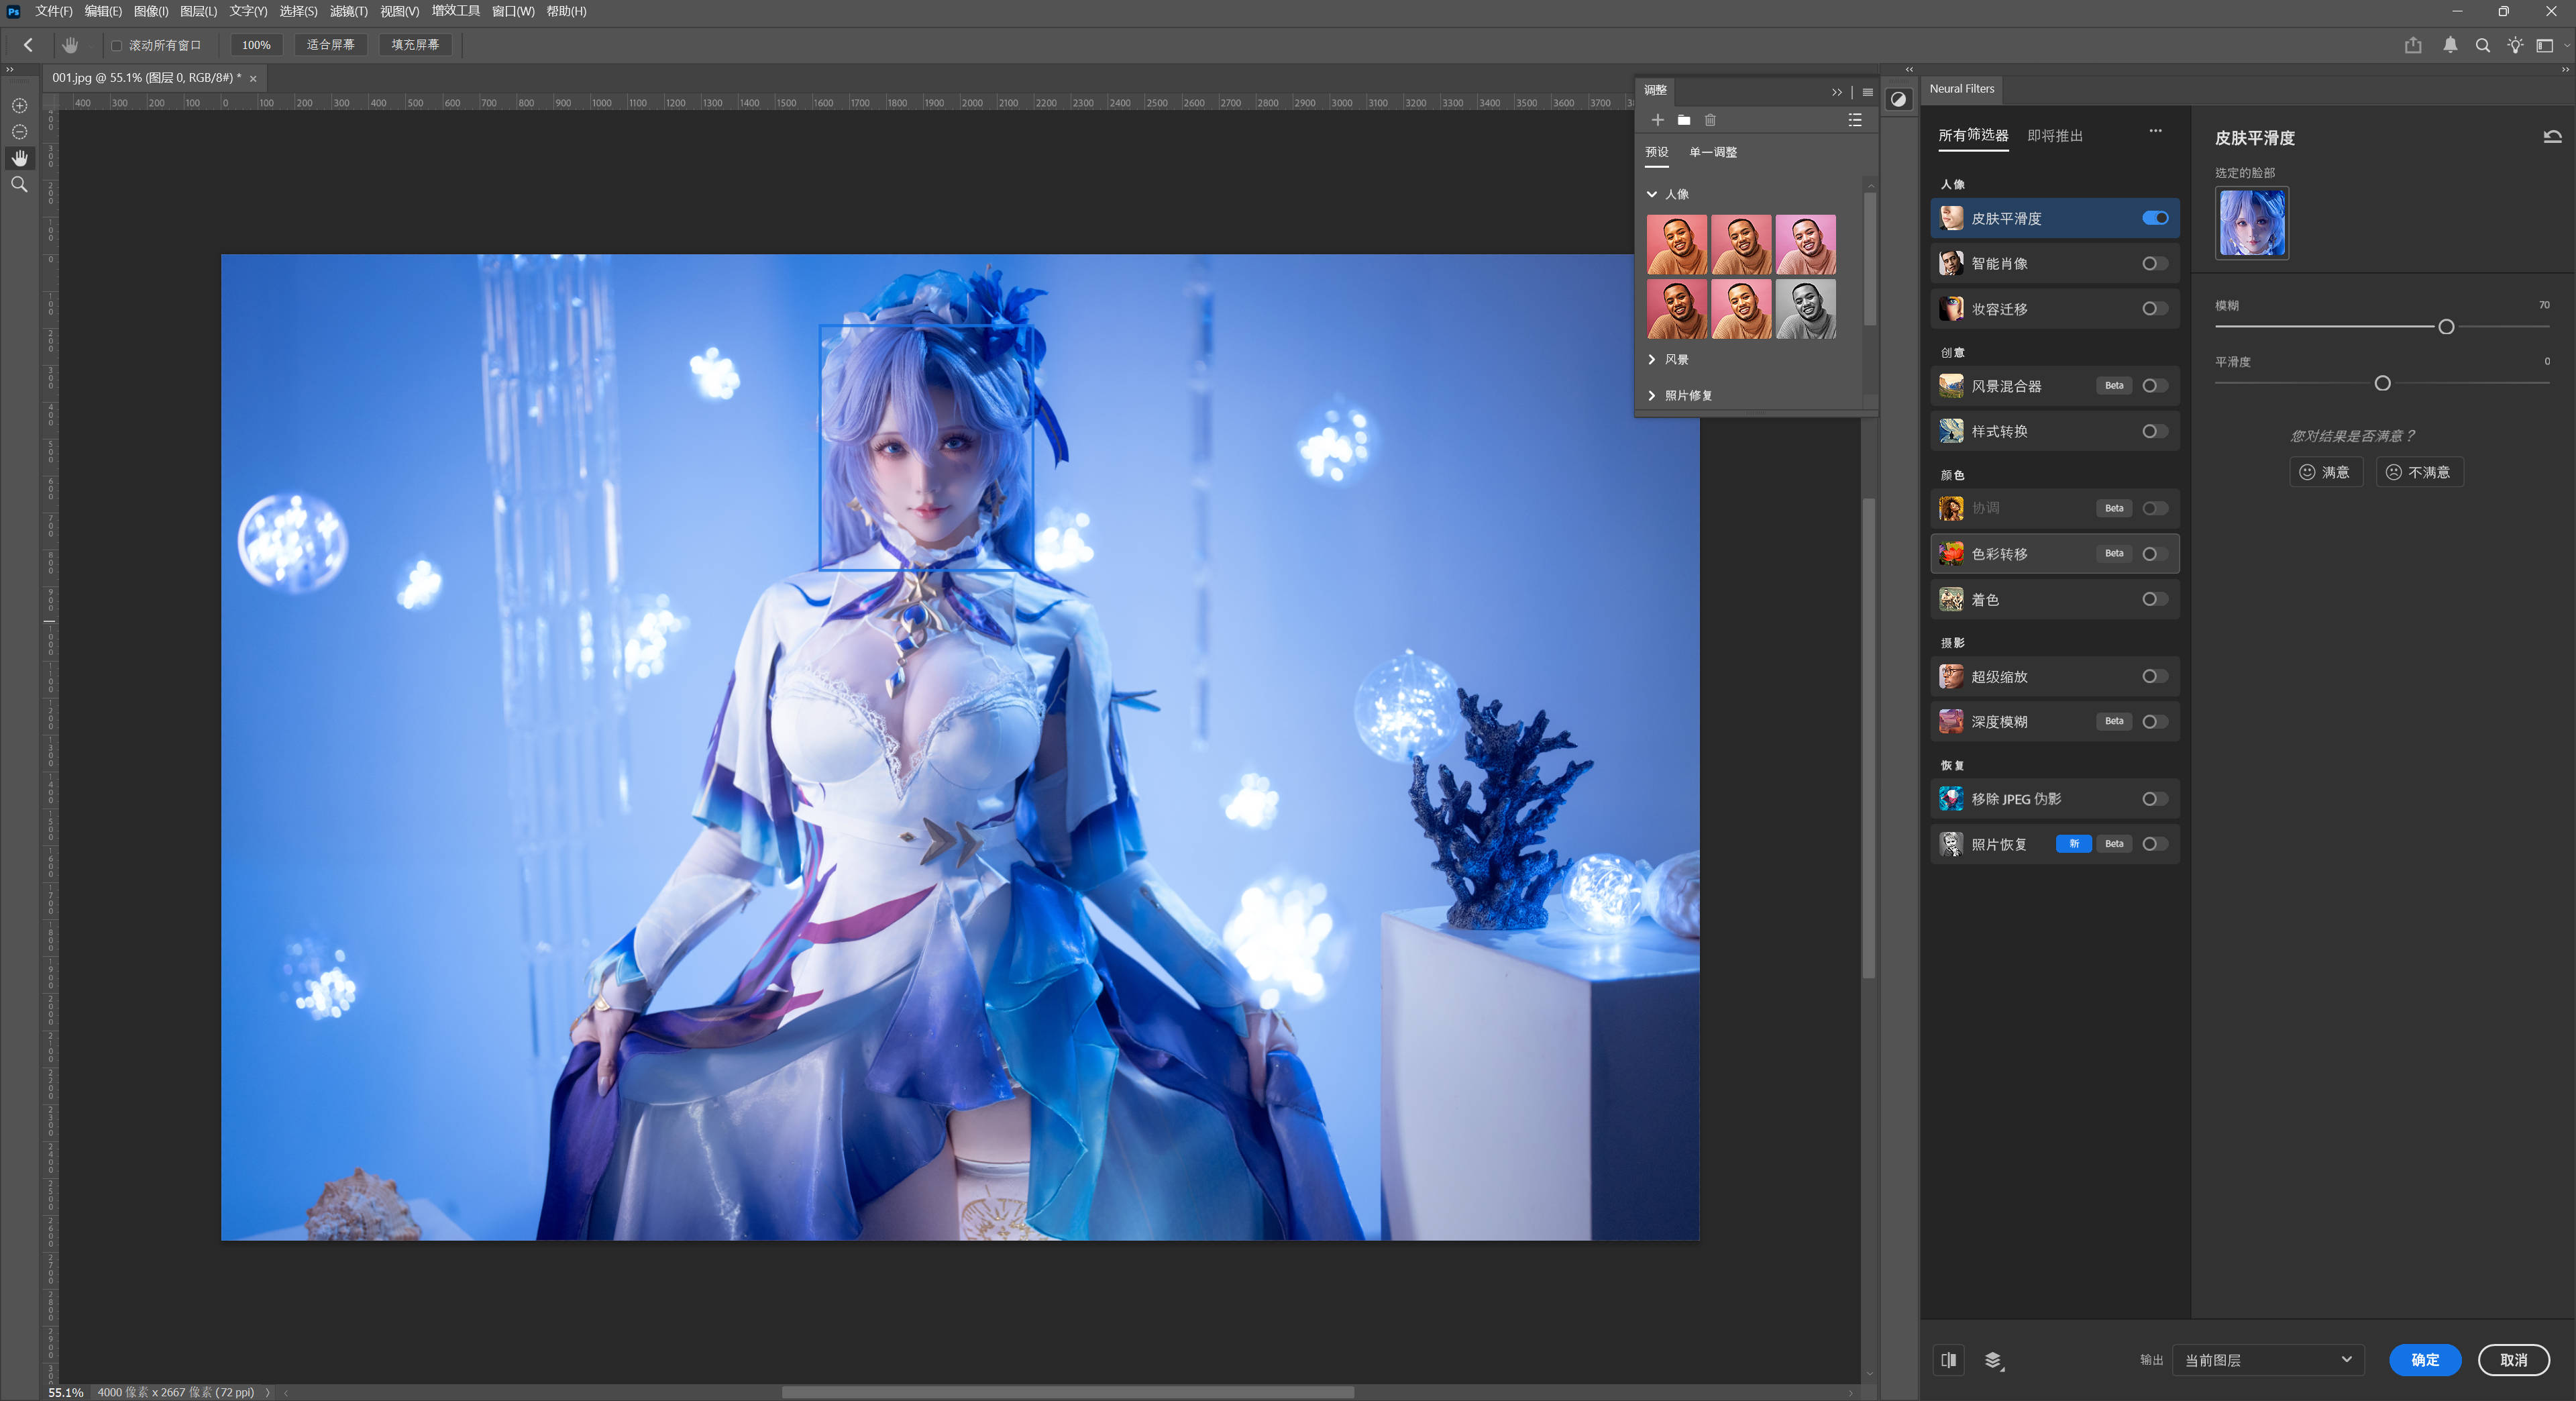Turn on the 移除 JPEG 伪影 toggle

(2155, 799)
